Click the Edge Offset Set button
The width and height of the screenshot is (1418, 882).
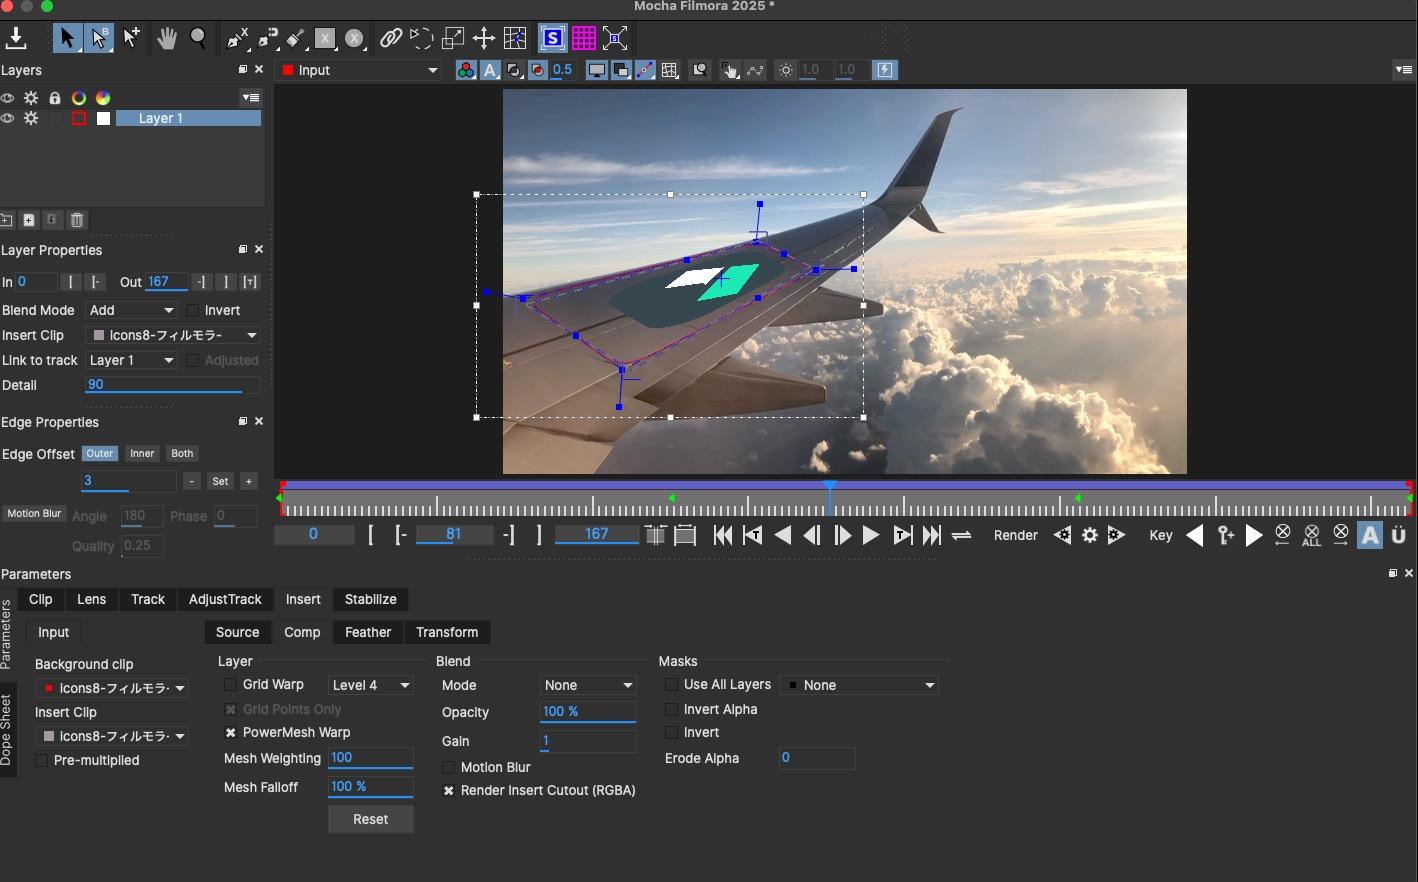point(220,481)
